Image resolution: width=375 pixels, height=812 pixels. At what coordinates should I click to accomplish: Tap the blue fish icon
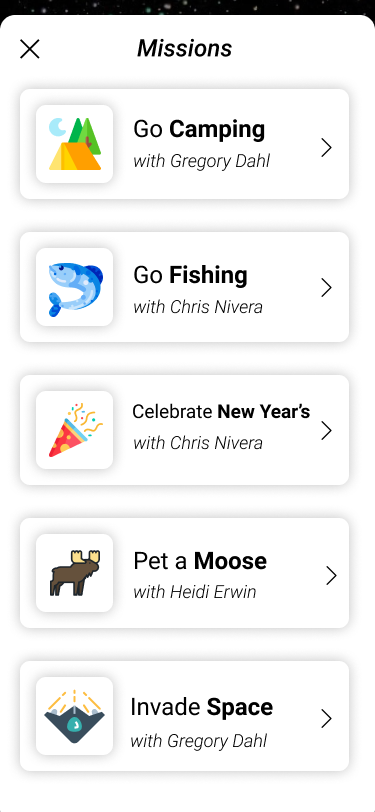pos(75,287)
